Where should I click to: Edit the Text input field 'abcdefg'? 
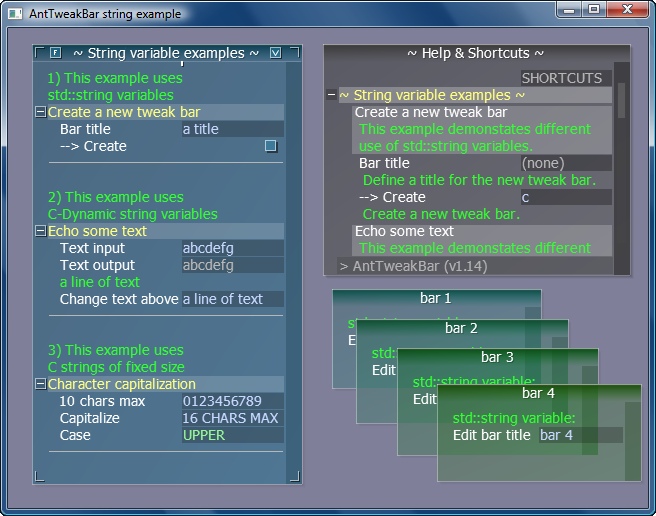pos(233,248)
